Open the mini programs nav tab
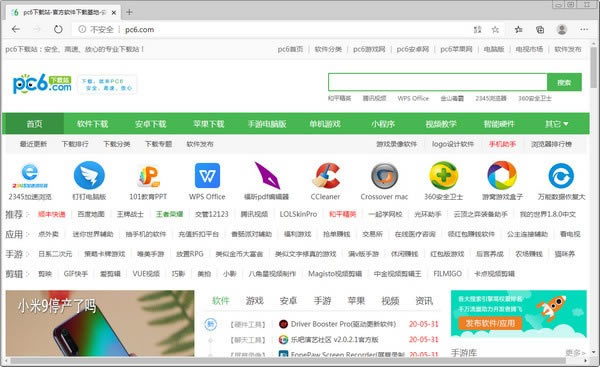 (383, 124)
